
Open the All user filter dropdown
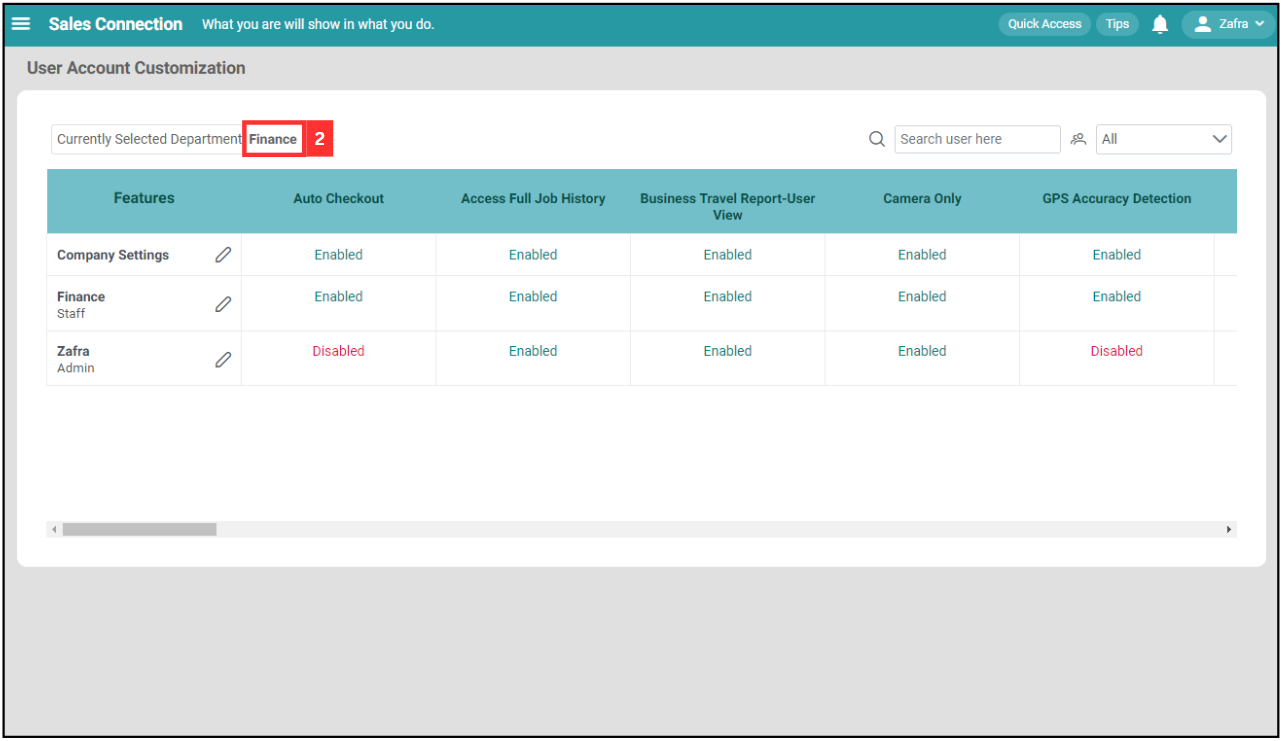click(x=1164, y=139)
